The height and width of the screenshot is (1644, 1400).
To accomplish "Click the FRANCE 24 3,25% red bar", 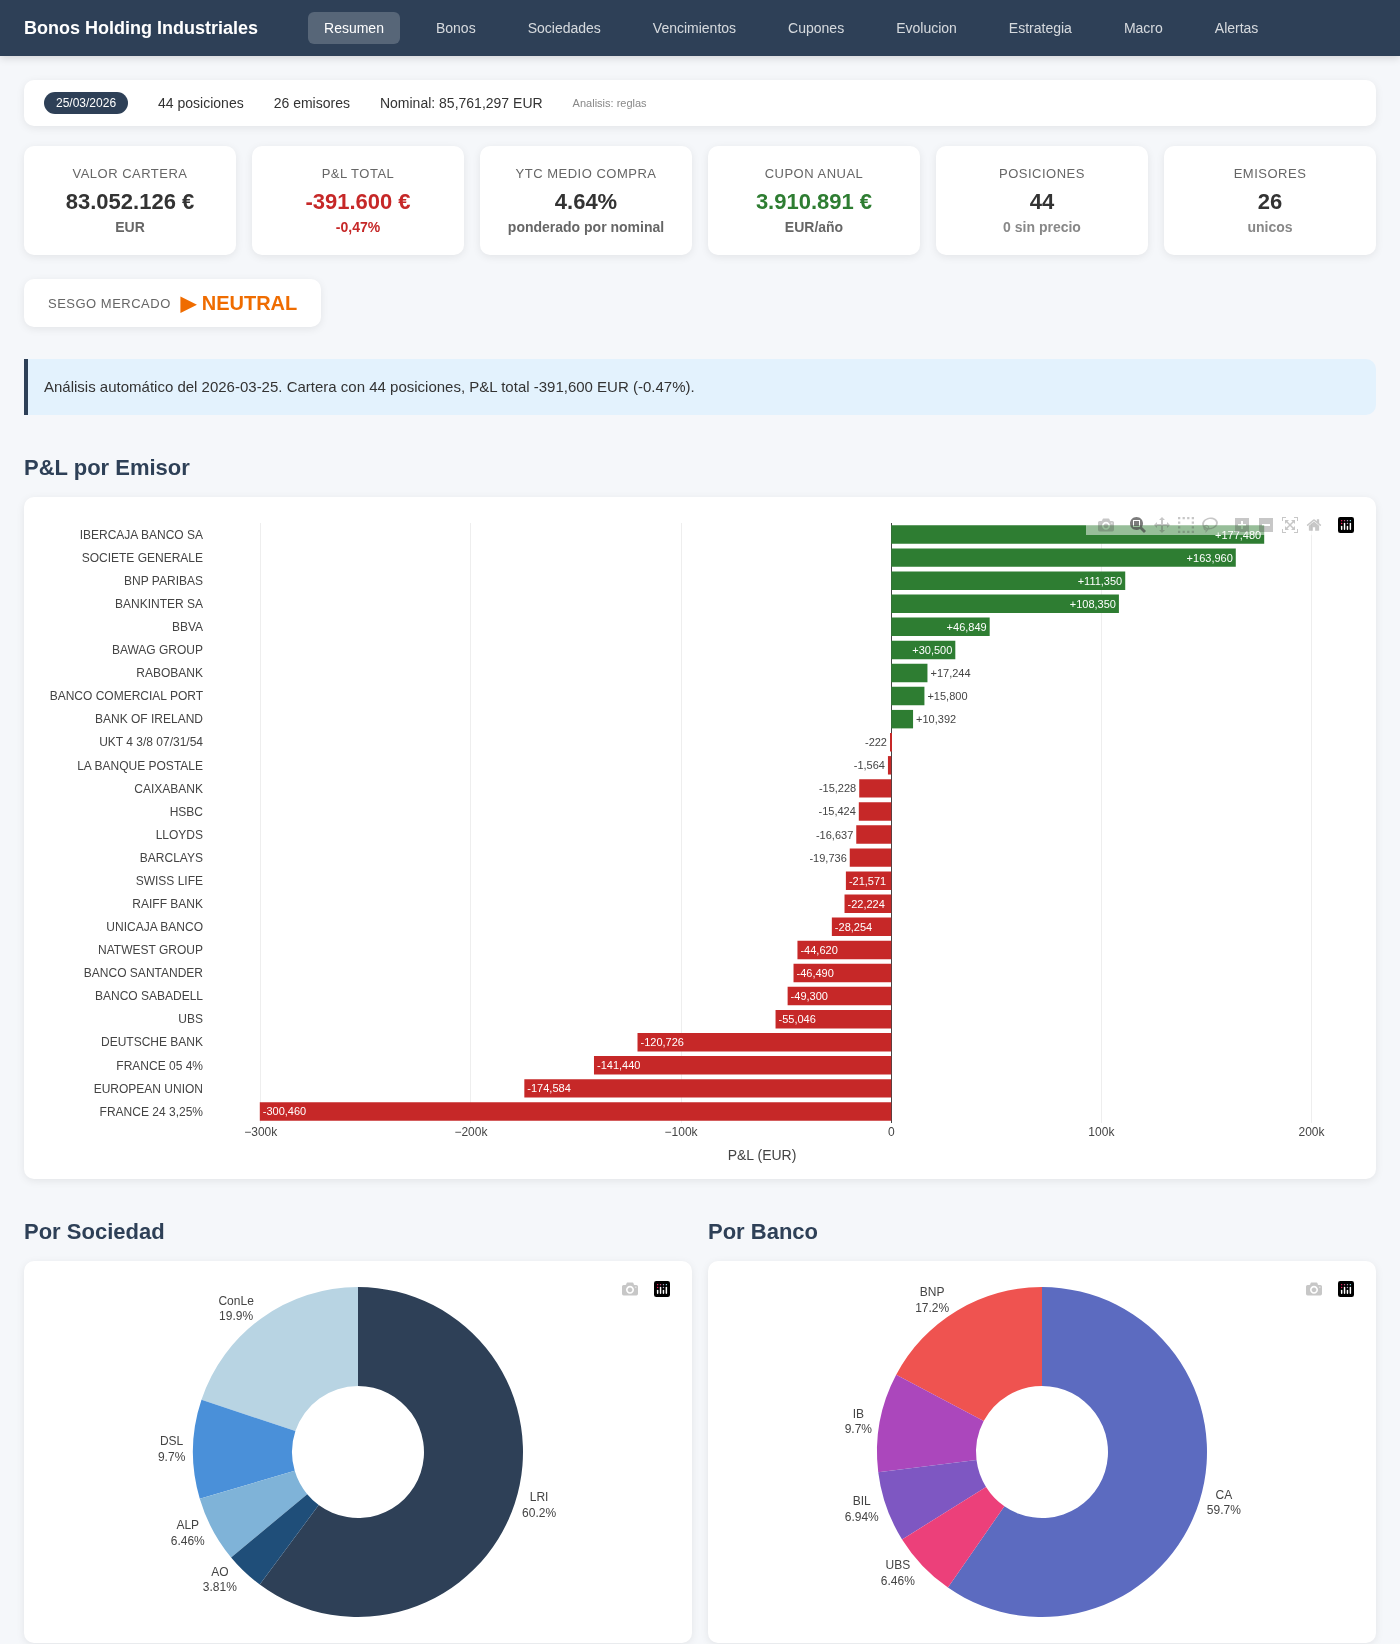I will [x=575, y=1111].
